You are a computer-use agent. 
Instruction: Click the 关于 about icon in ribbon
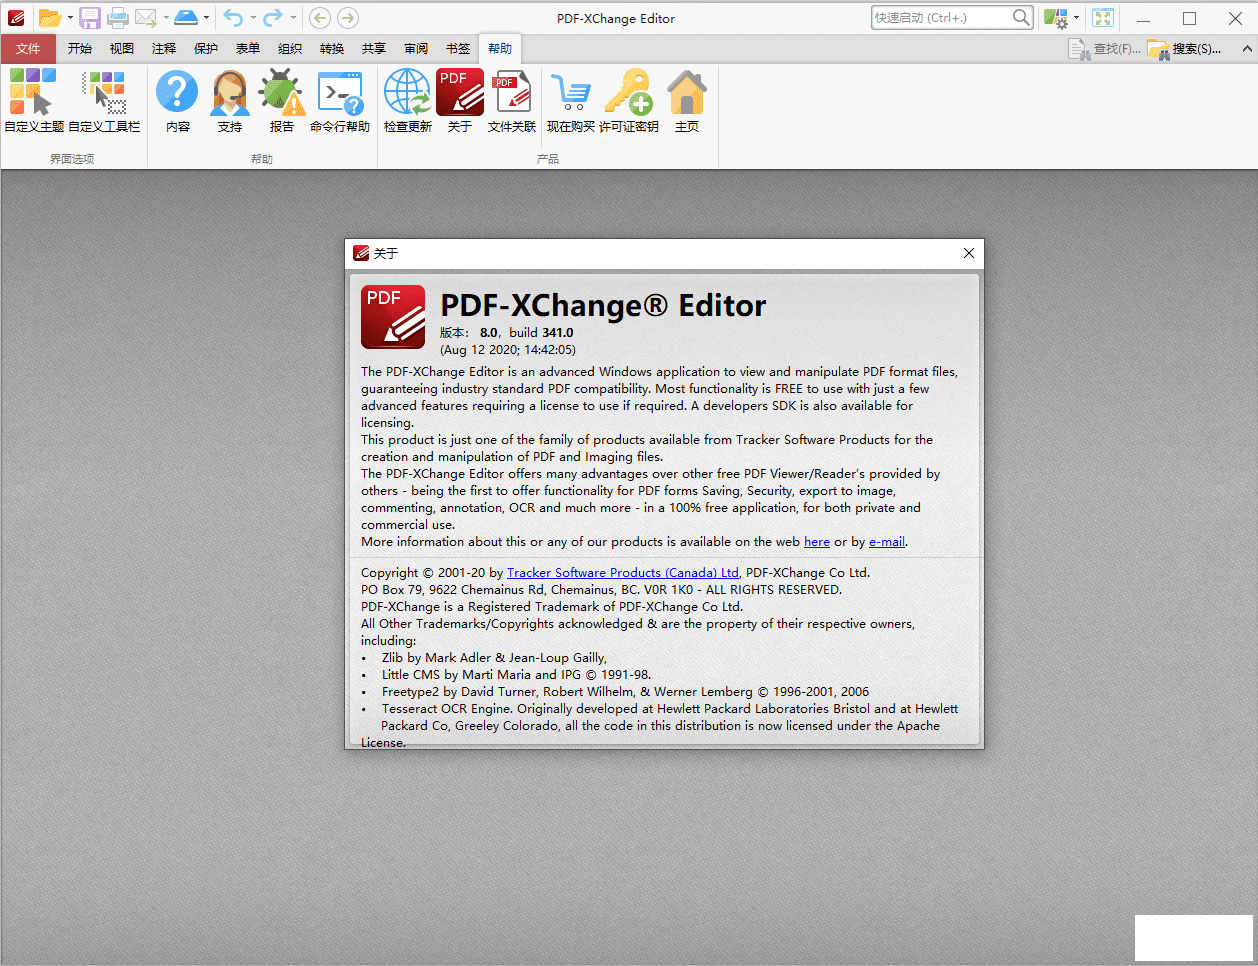click(460, 100)
